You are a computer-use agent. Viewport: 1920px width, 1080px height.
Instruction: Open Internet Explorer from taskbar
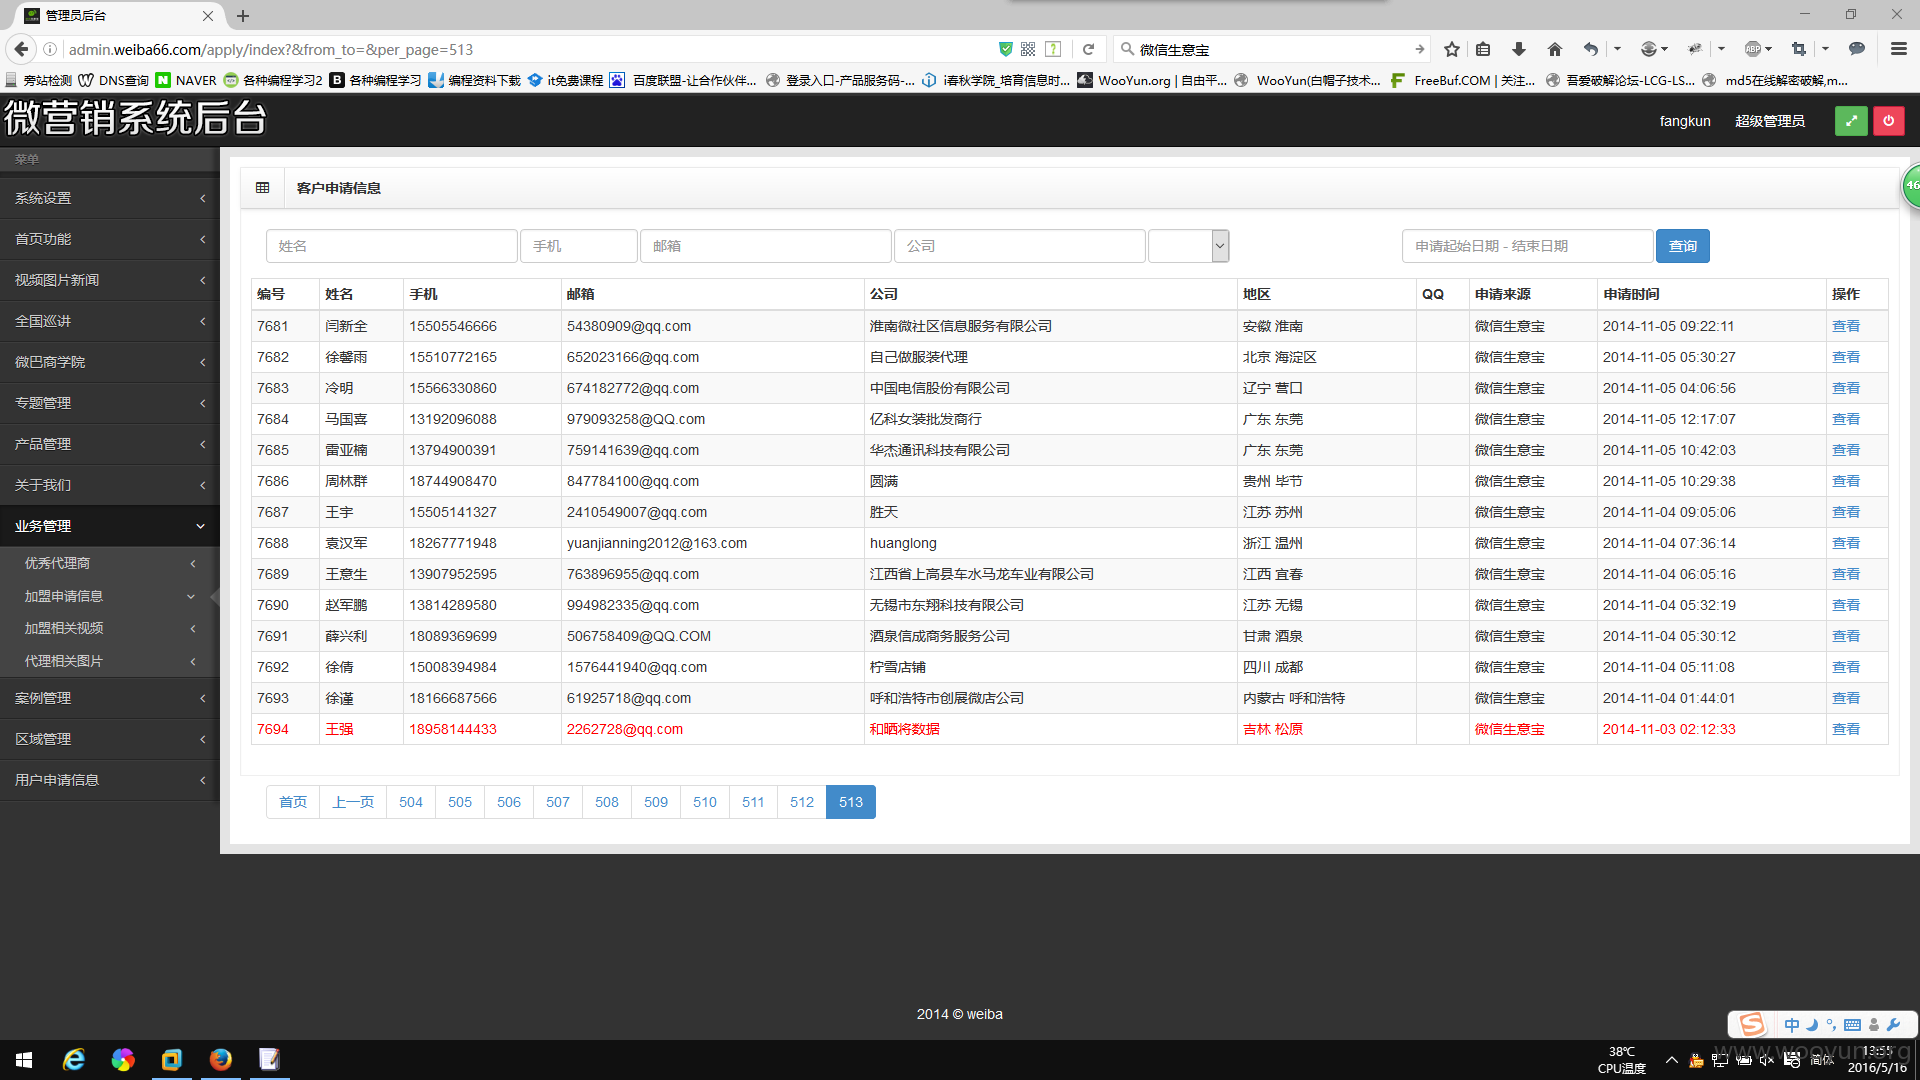[73, 1060]
